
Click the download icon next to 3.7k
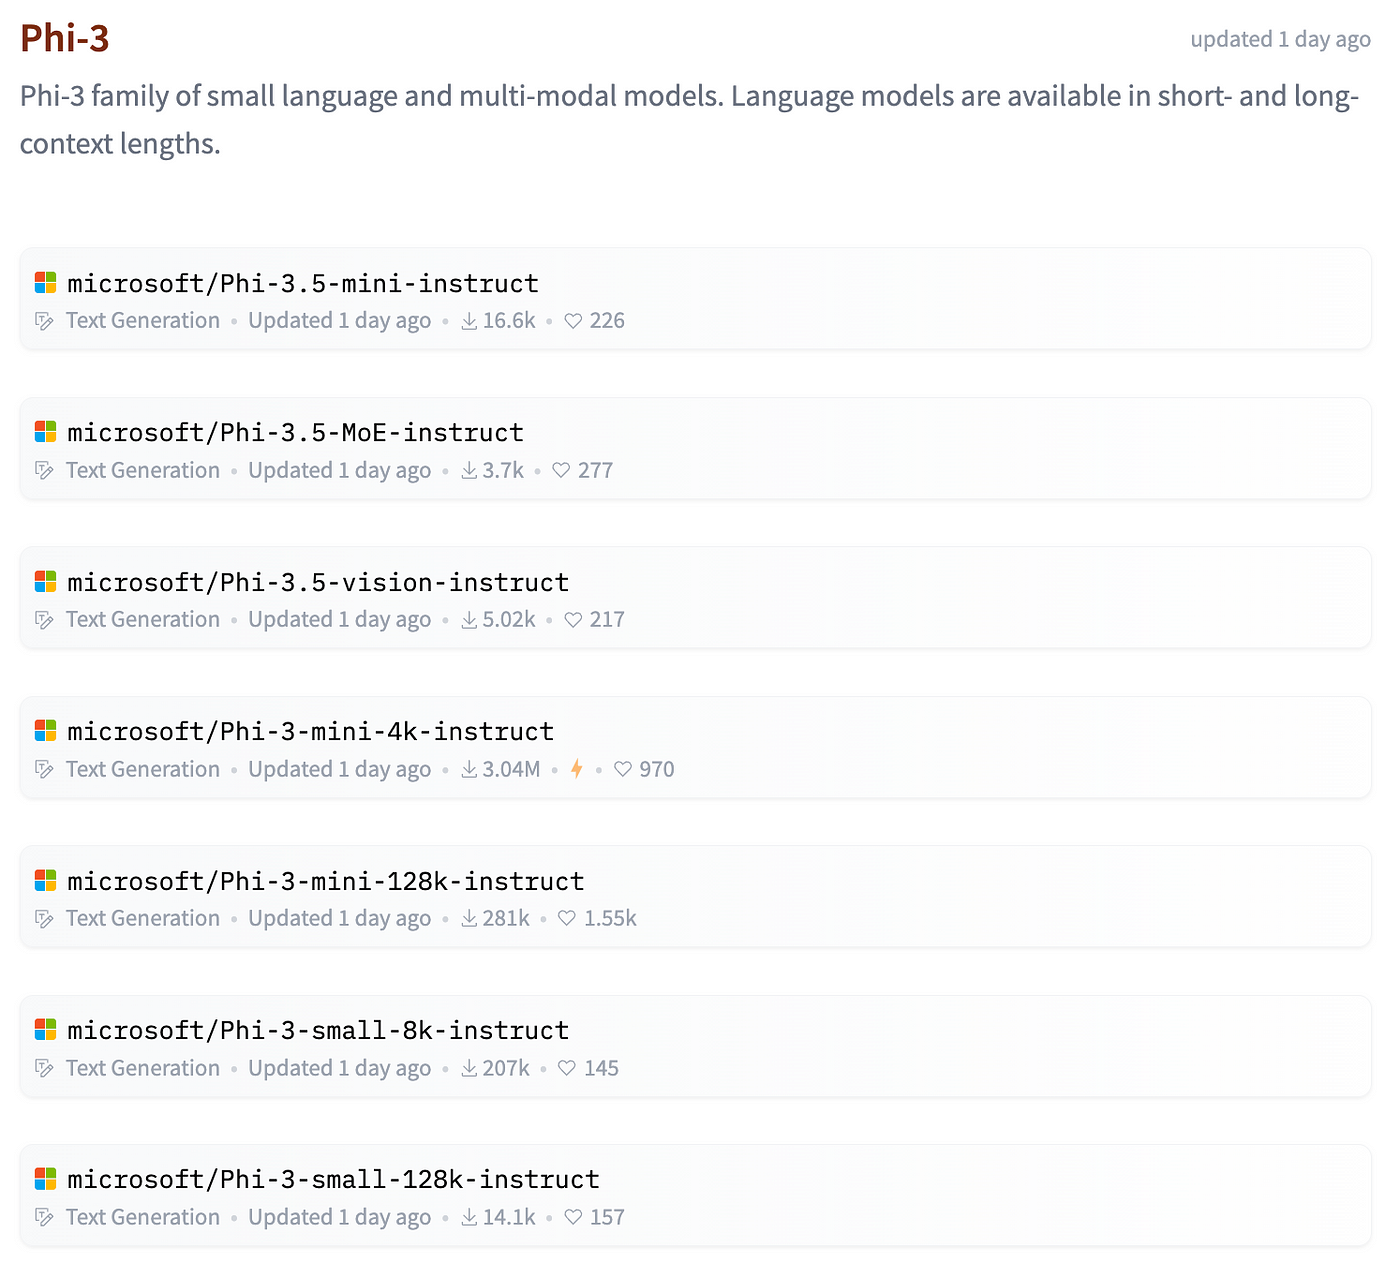click(469, 470)
